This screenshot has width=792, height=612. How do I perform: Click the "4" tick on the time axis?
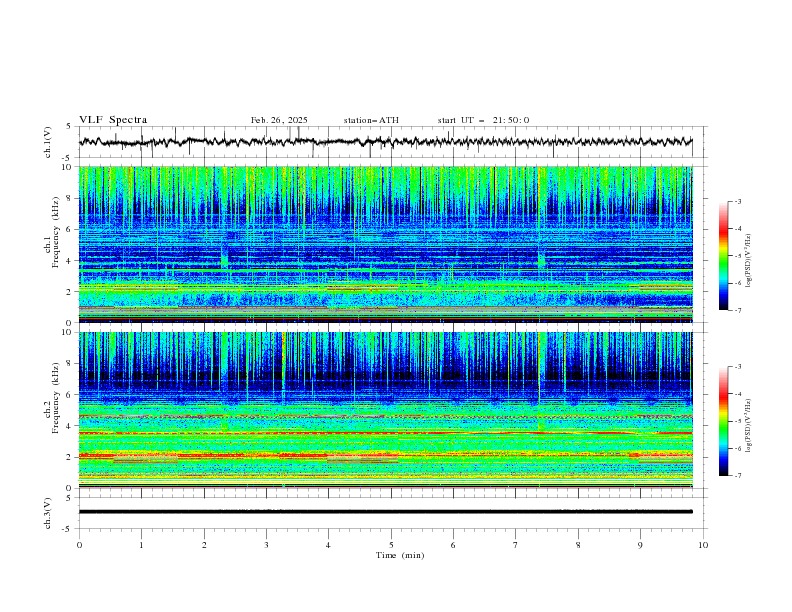328,545
